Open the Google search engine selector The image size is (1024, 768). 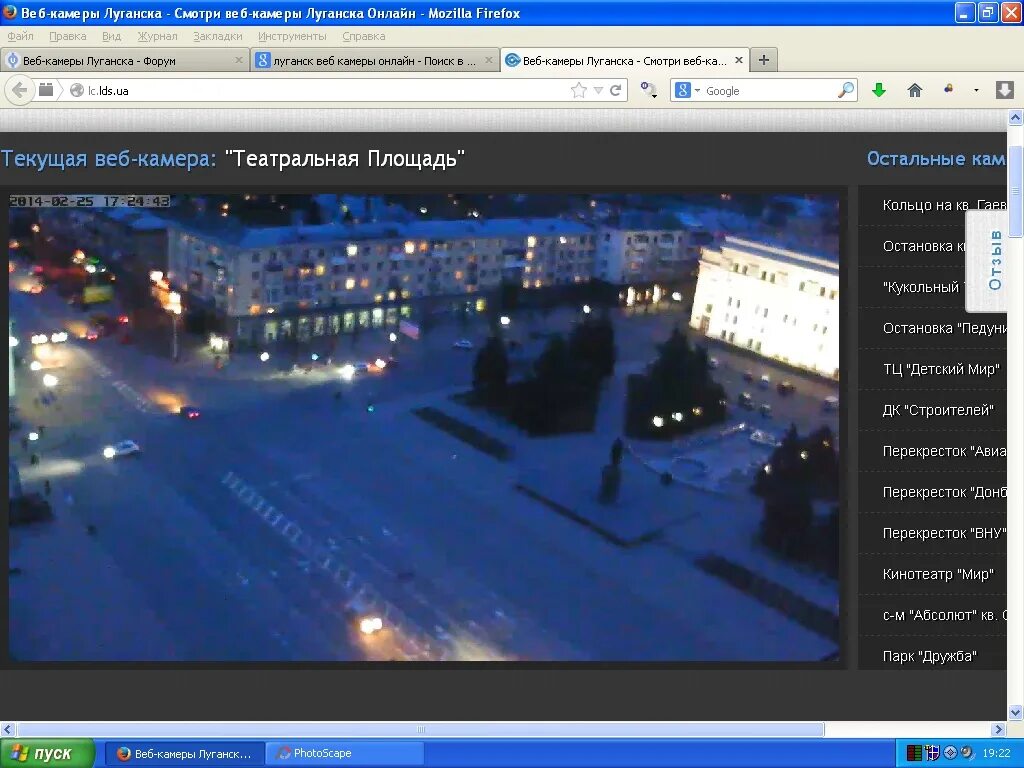(688, 91)
